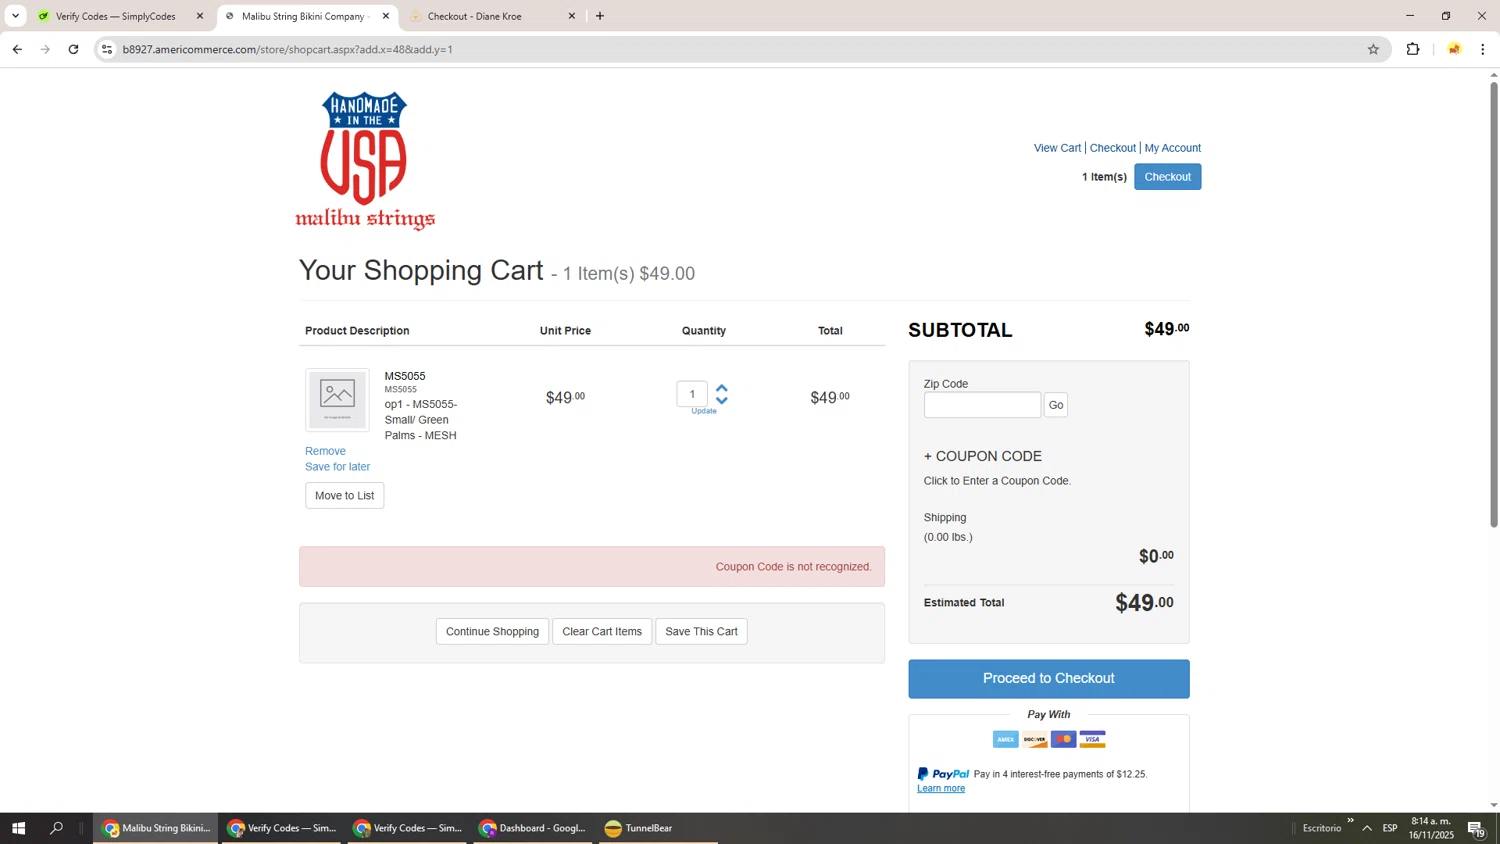Switch to the Verify Codes — SimplyCodes tab
Screen dimensions: 1500x844
pyautogui.click(x=115, y=16)
